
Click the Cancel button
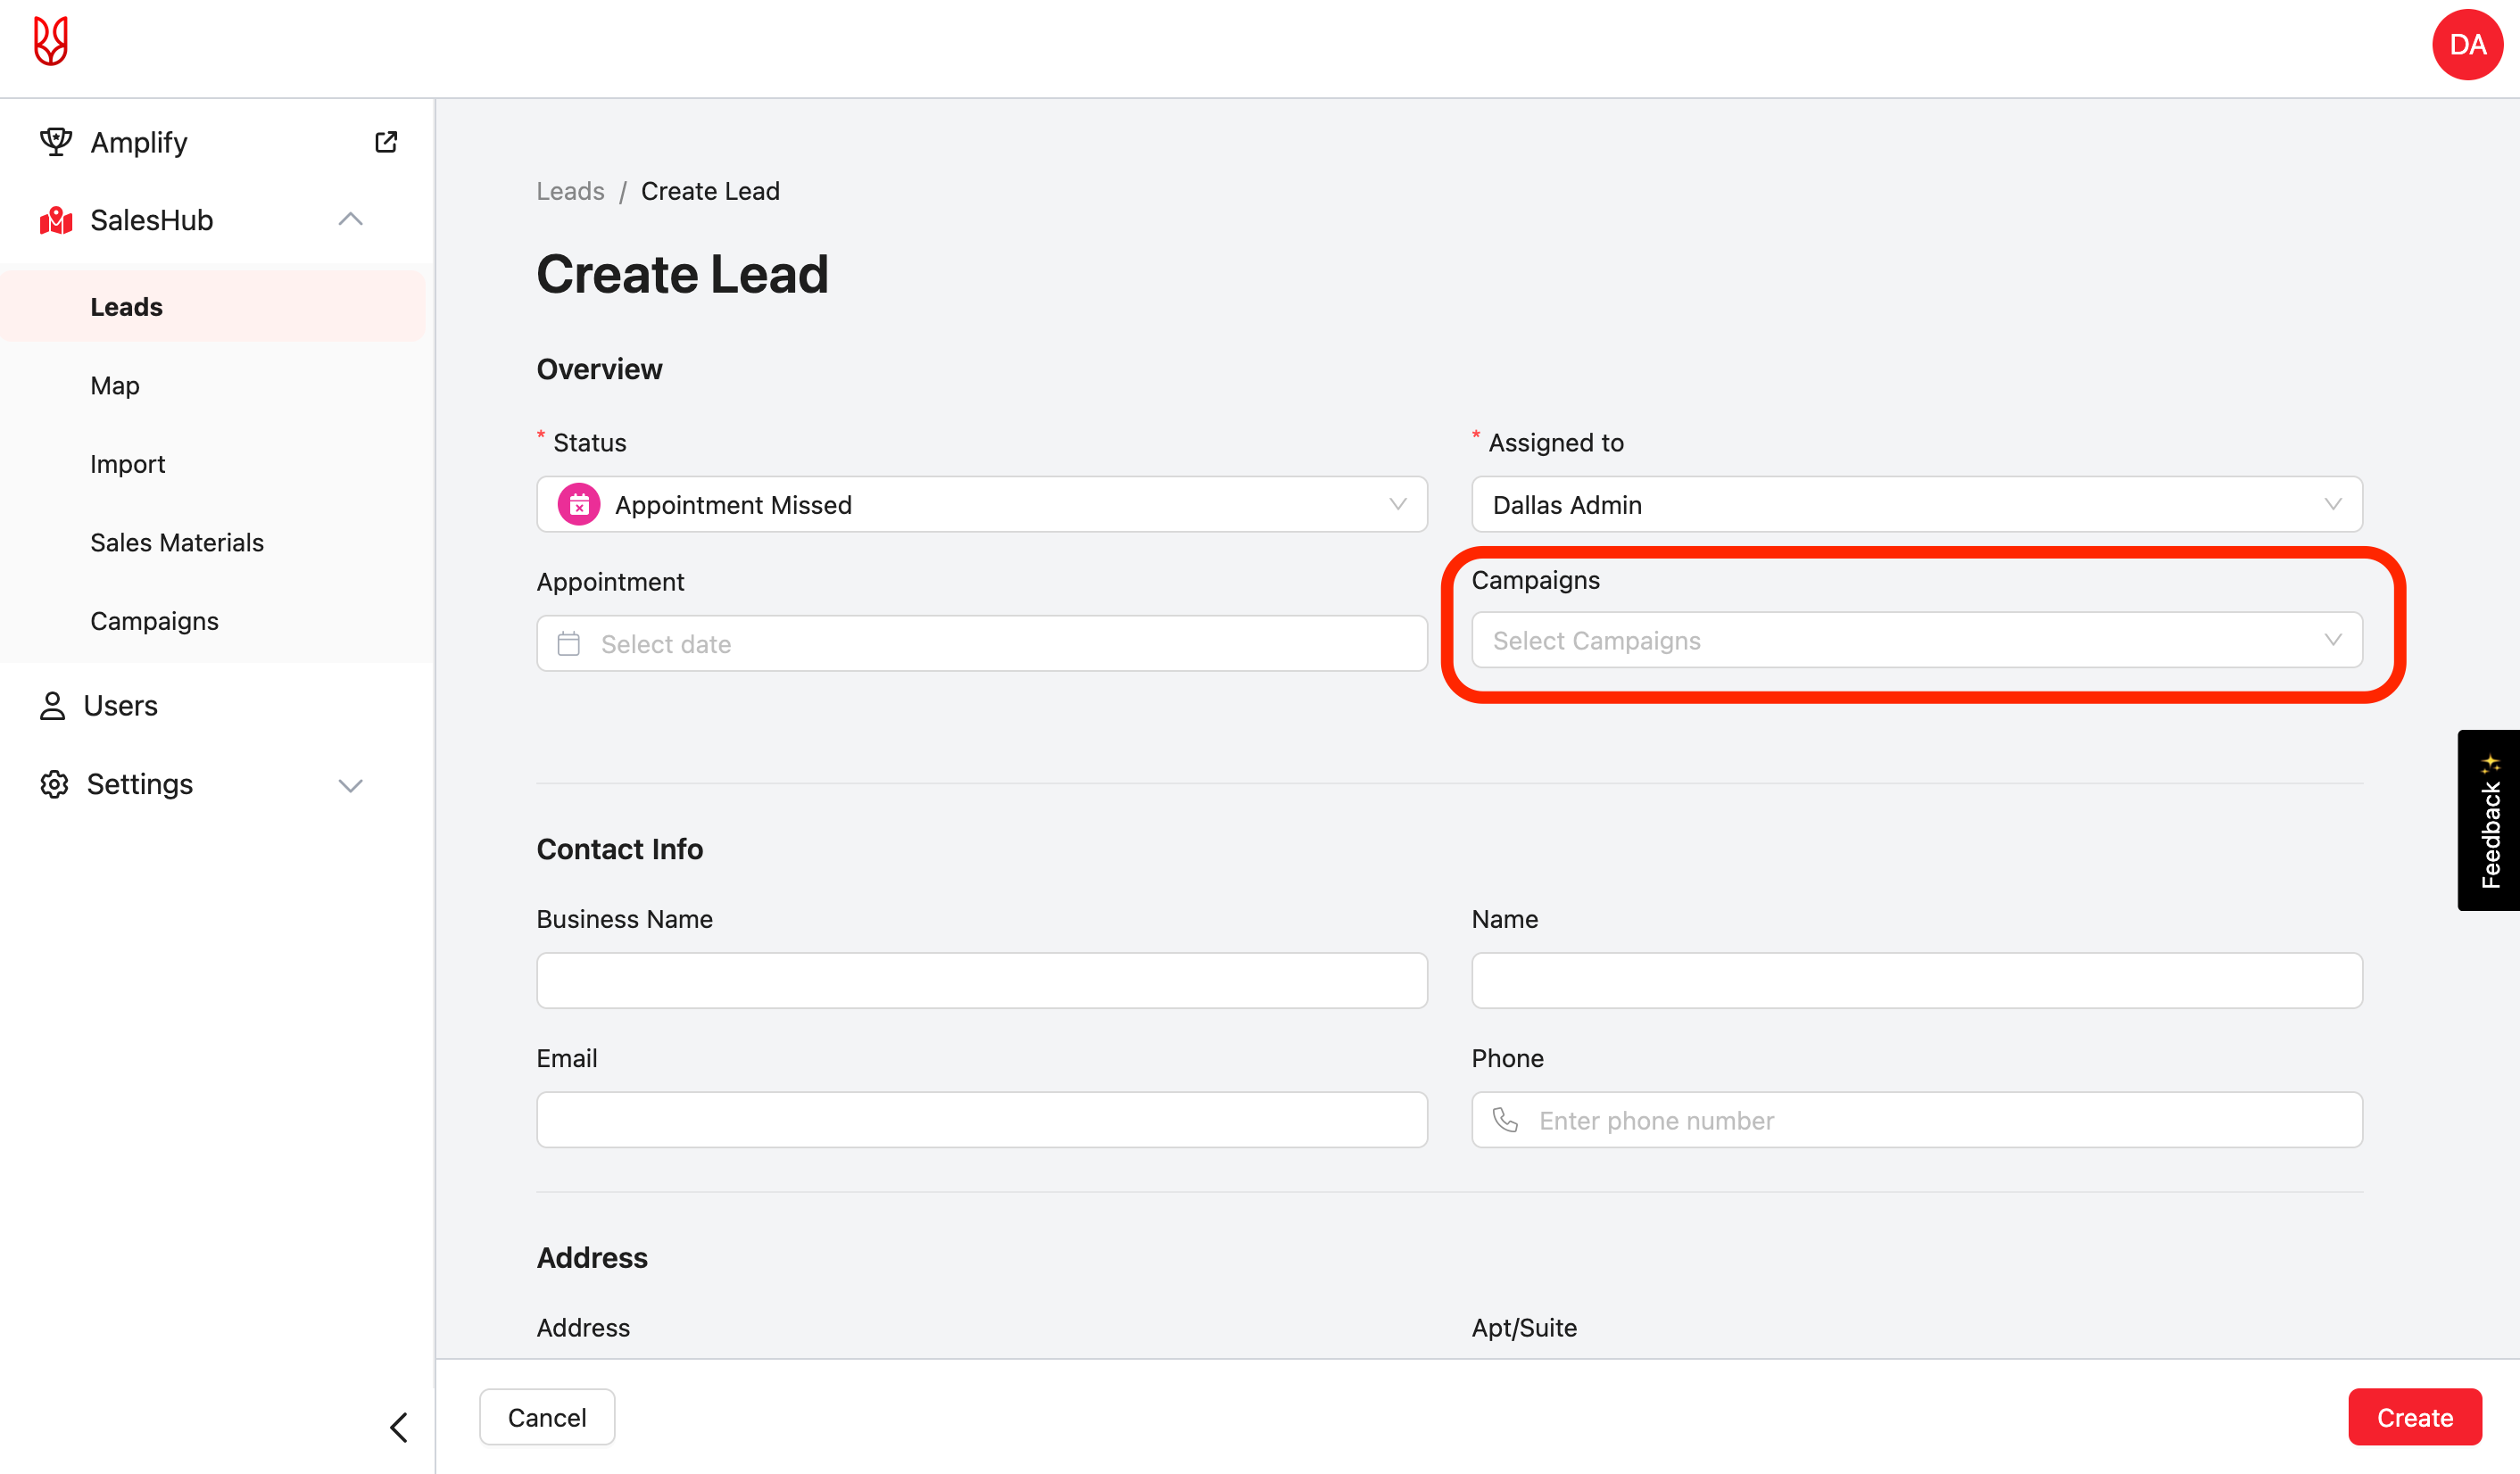(547, 1418)
